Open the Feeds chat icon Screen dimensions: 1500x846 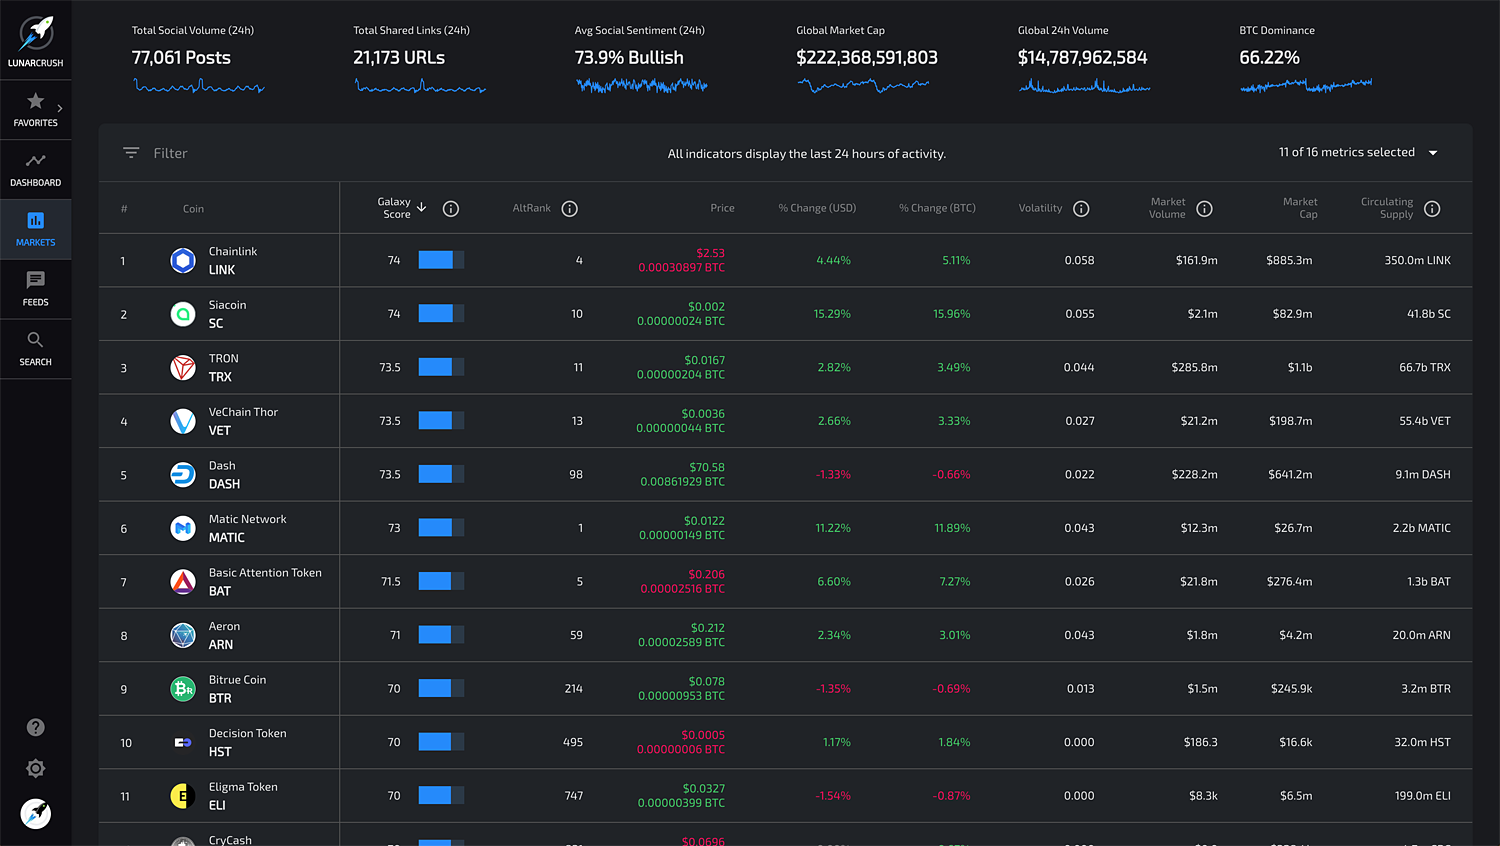pyautogui.click(x=35, y=281)
